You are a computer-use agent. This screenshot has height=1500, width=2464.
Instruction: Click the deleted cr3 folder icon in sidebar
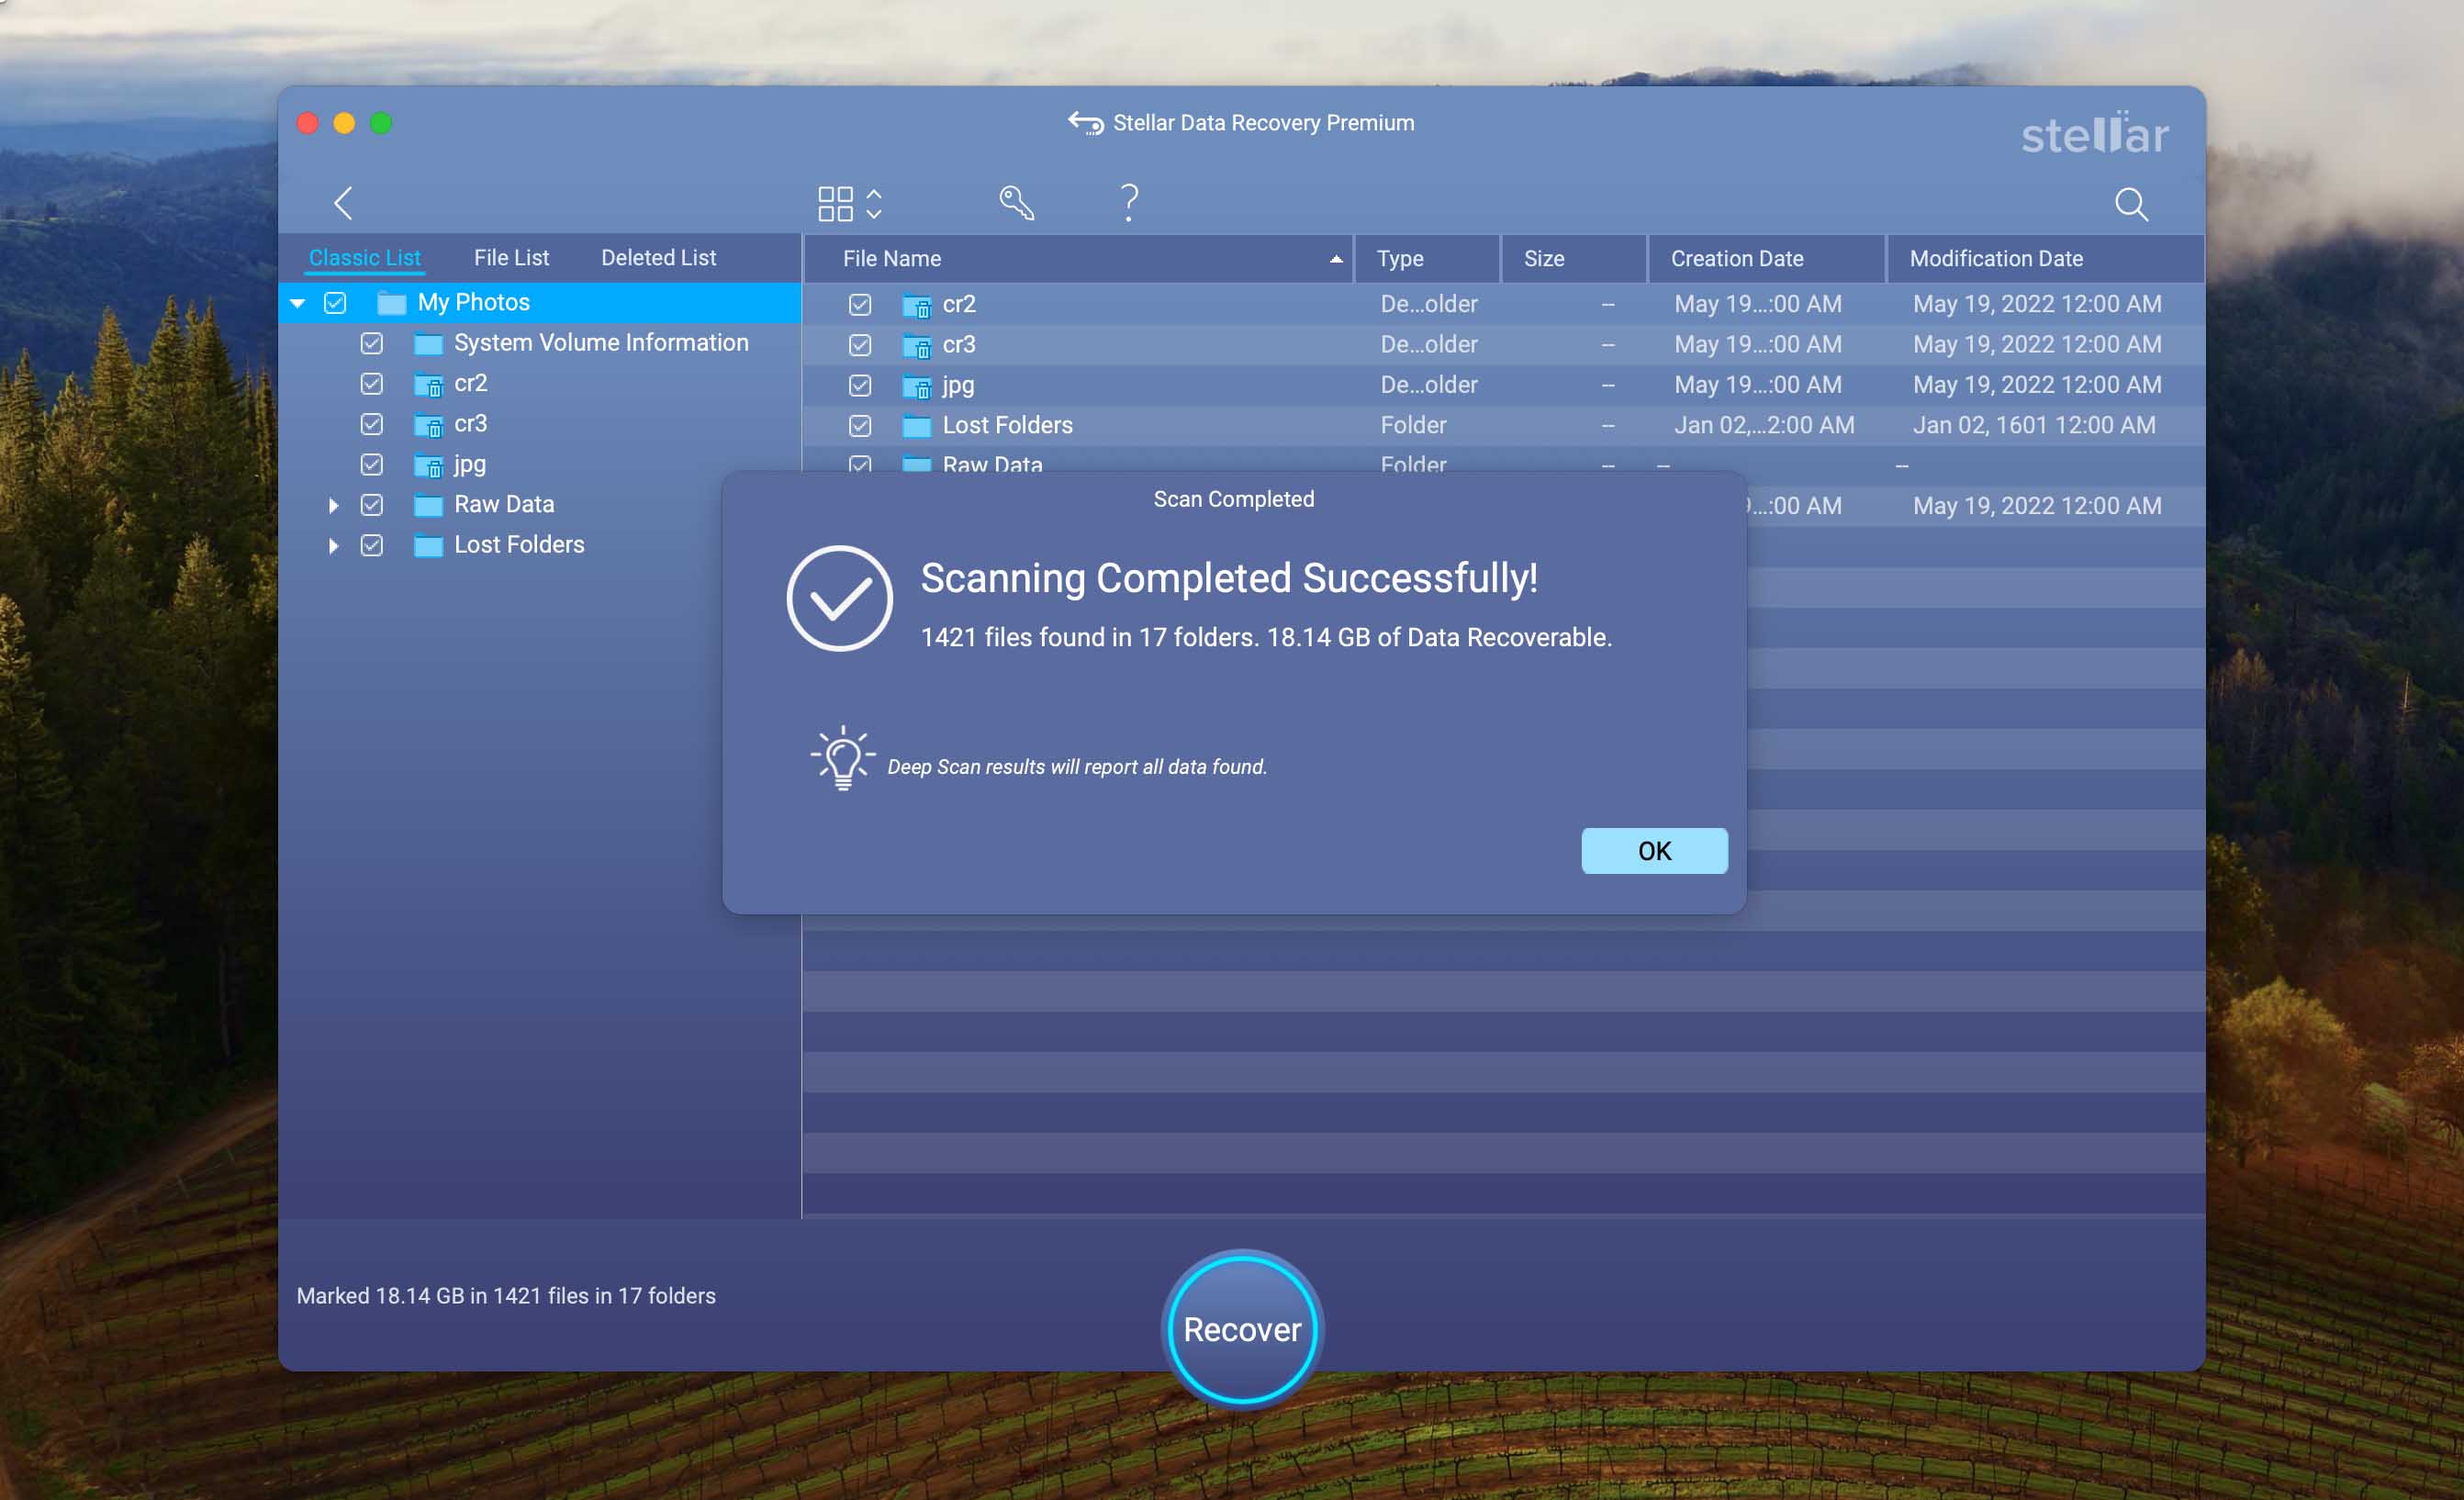point(428,425)
